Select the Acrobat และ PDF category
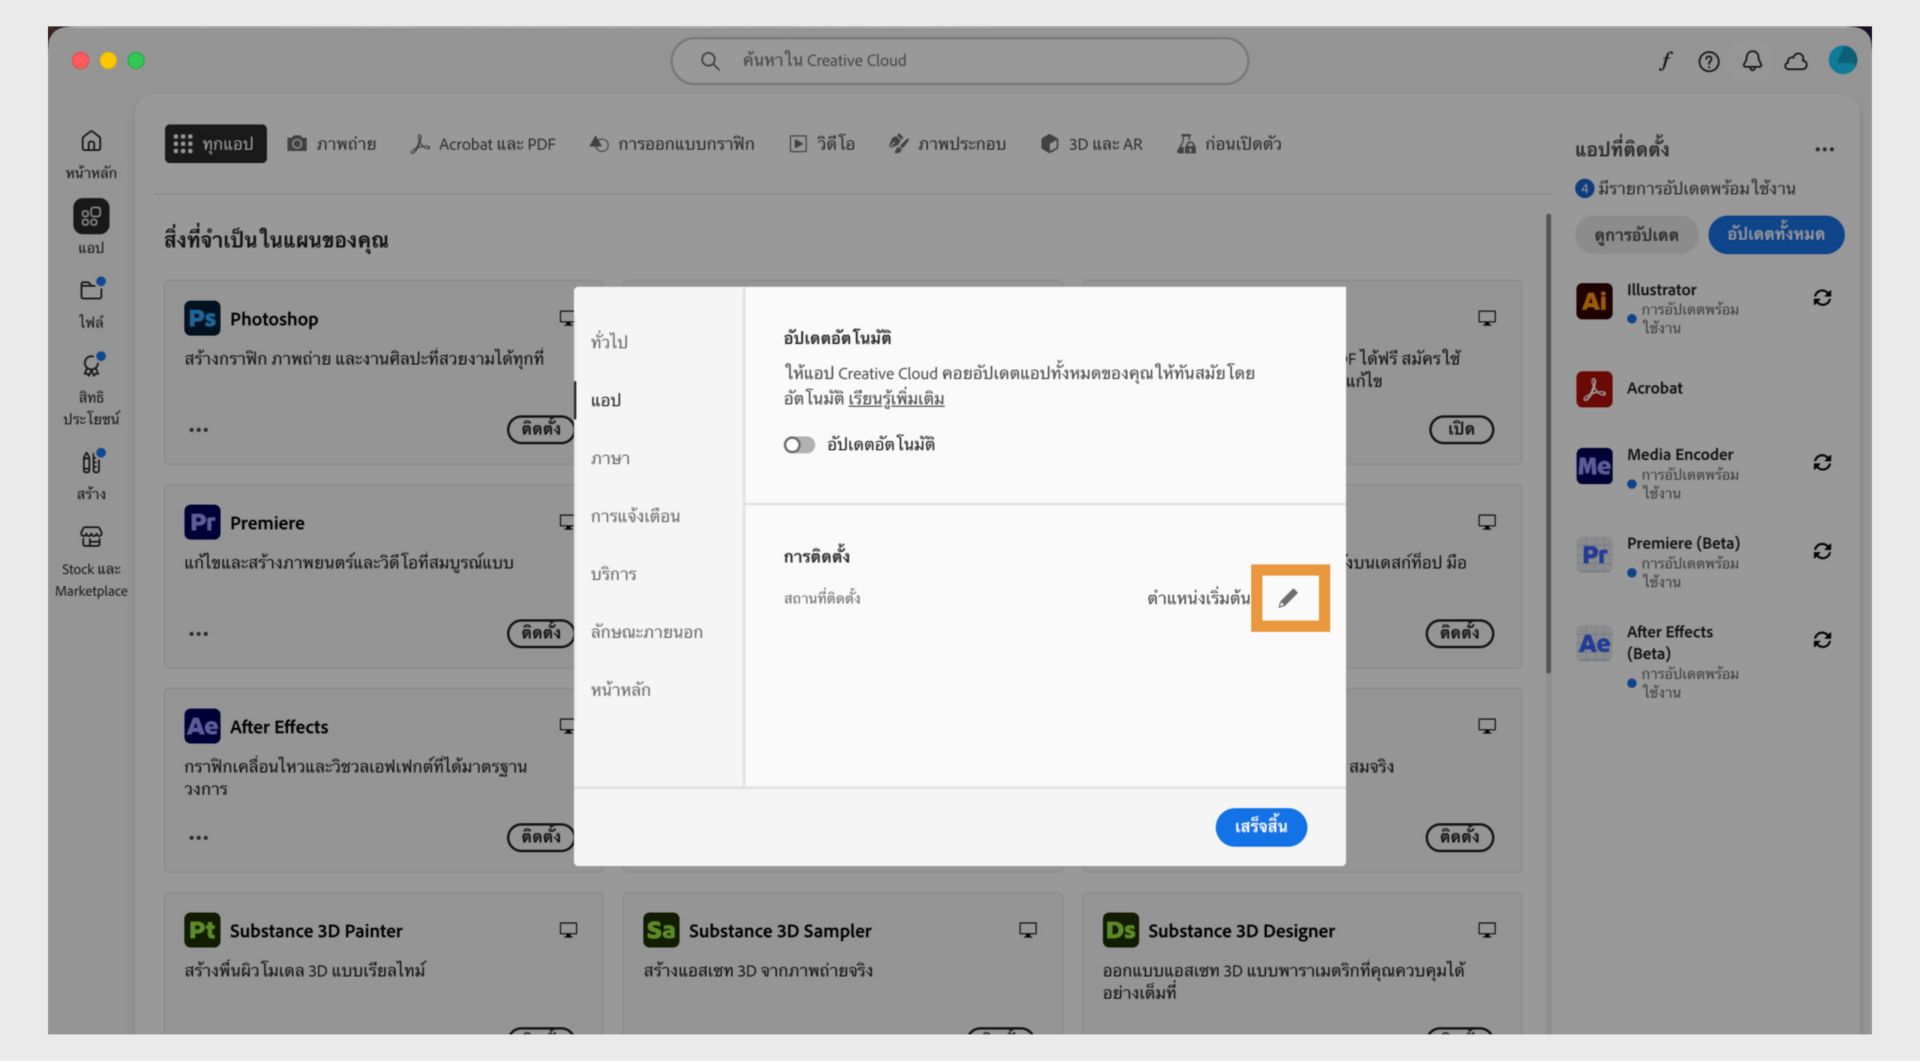1920x1062 pixels. pos(483,144)
